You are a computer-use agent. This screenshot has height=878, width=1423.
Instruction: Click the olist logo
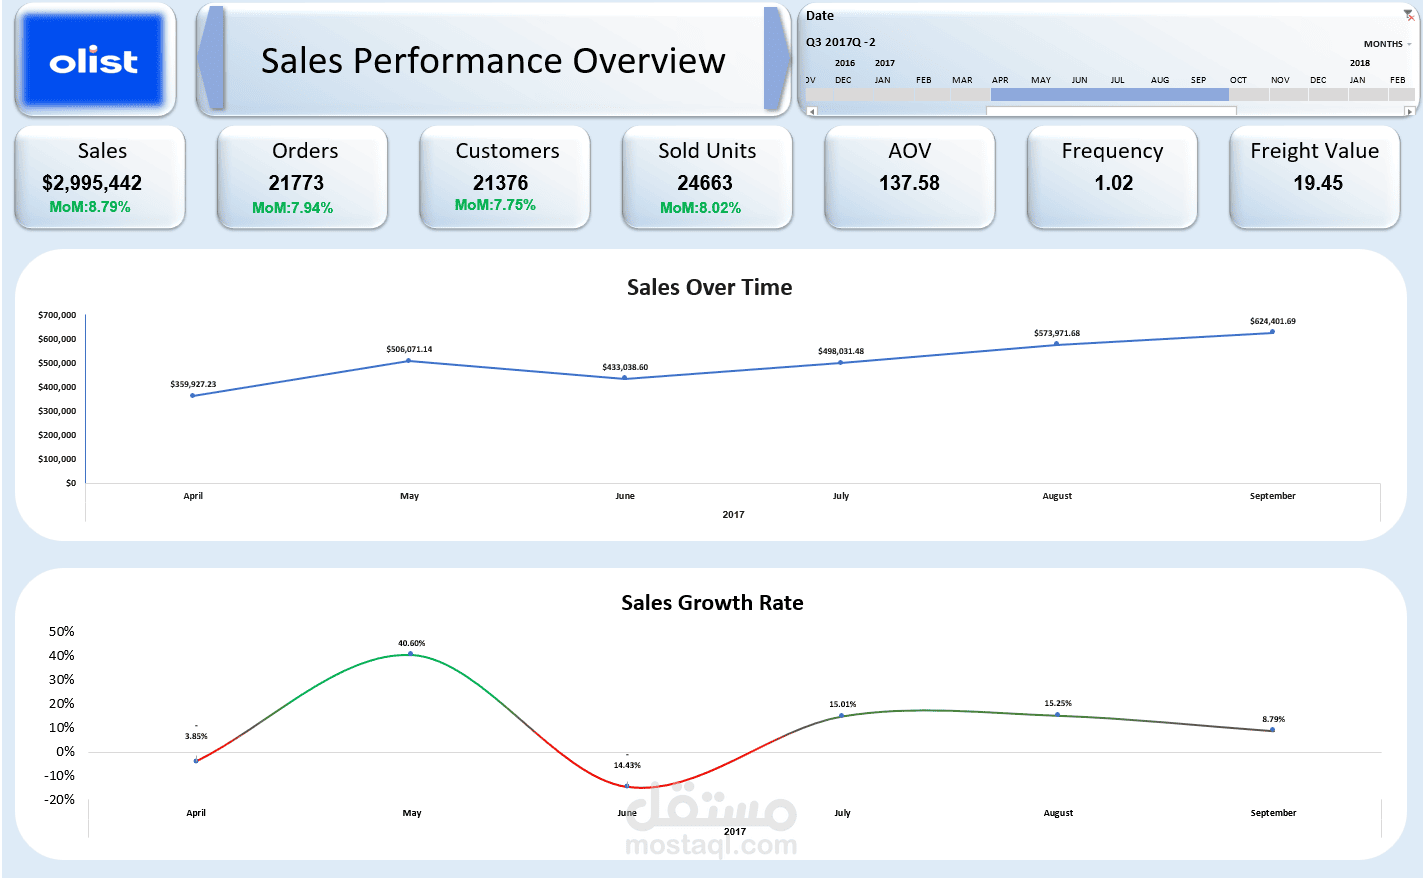click(94, 60)
